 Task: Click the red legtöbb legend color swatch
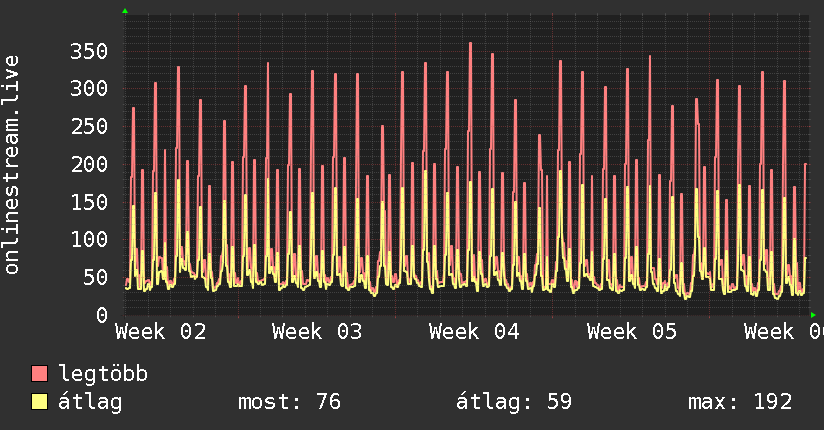[x=40, y=374]
